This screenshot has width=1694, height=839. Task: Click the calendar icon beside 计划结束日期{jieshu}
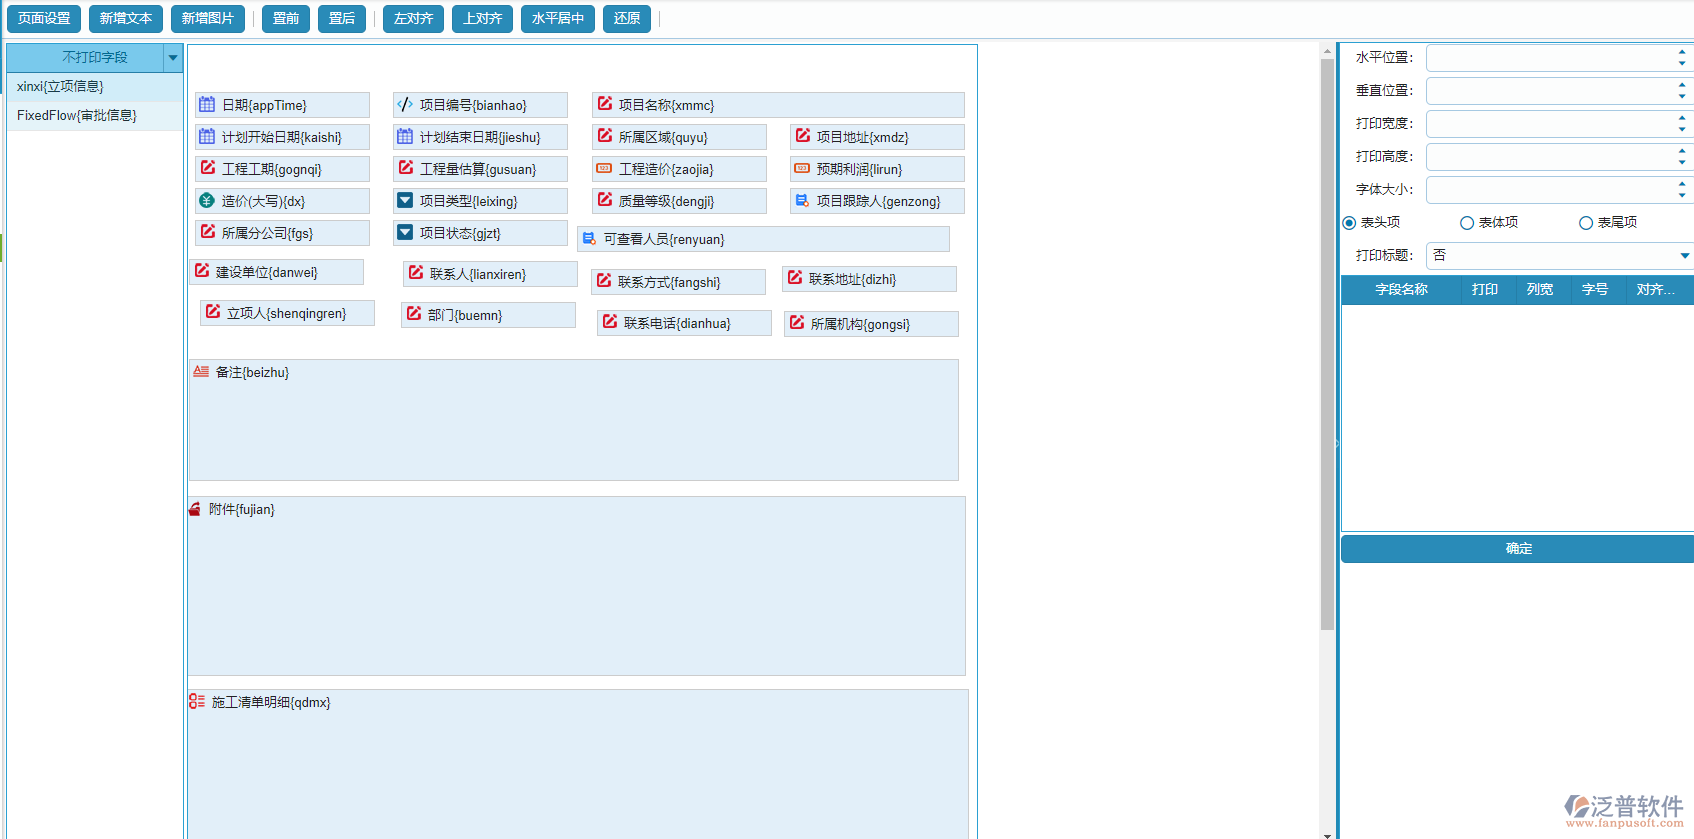pos(405,136)
